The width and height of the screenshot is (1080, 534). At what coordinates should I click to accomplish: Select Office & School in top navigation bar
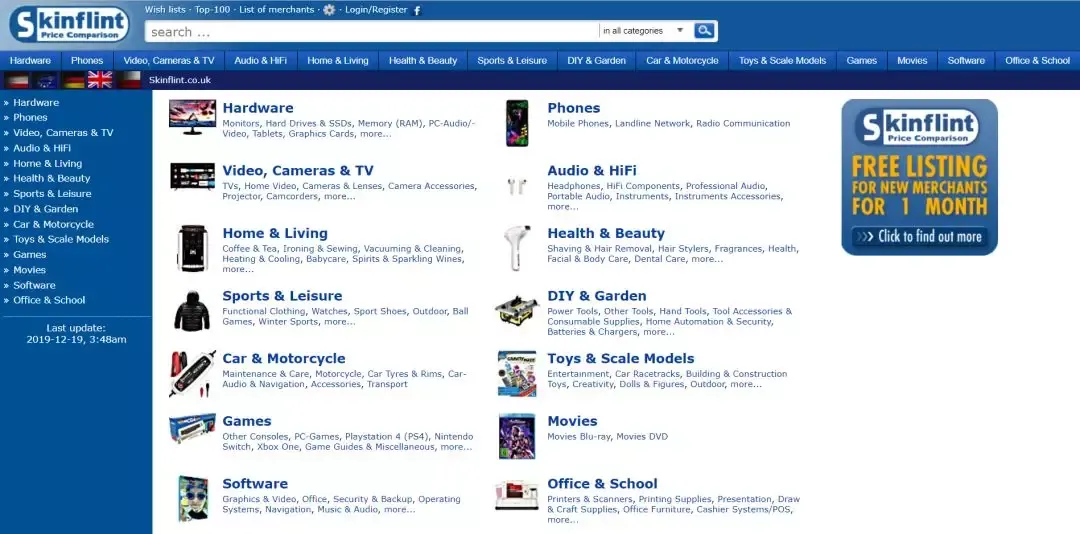1037,61
